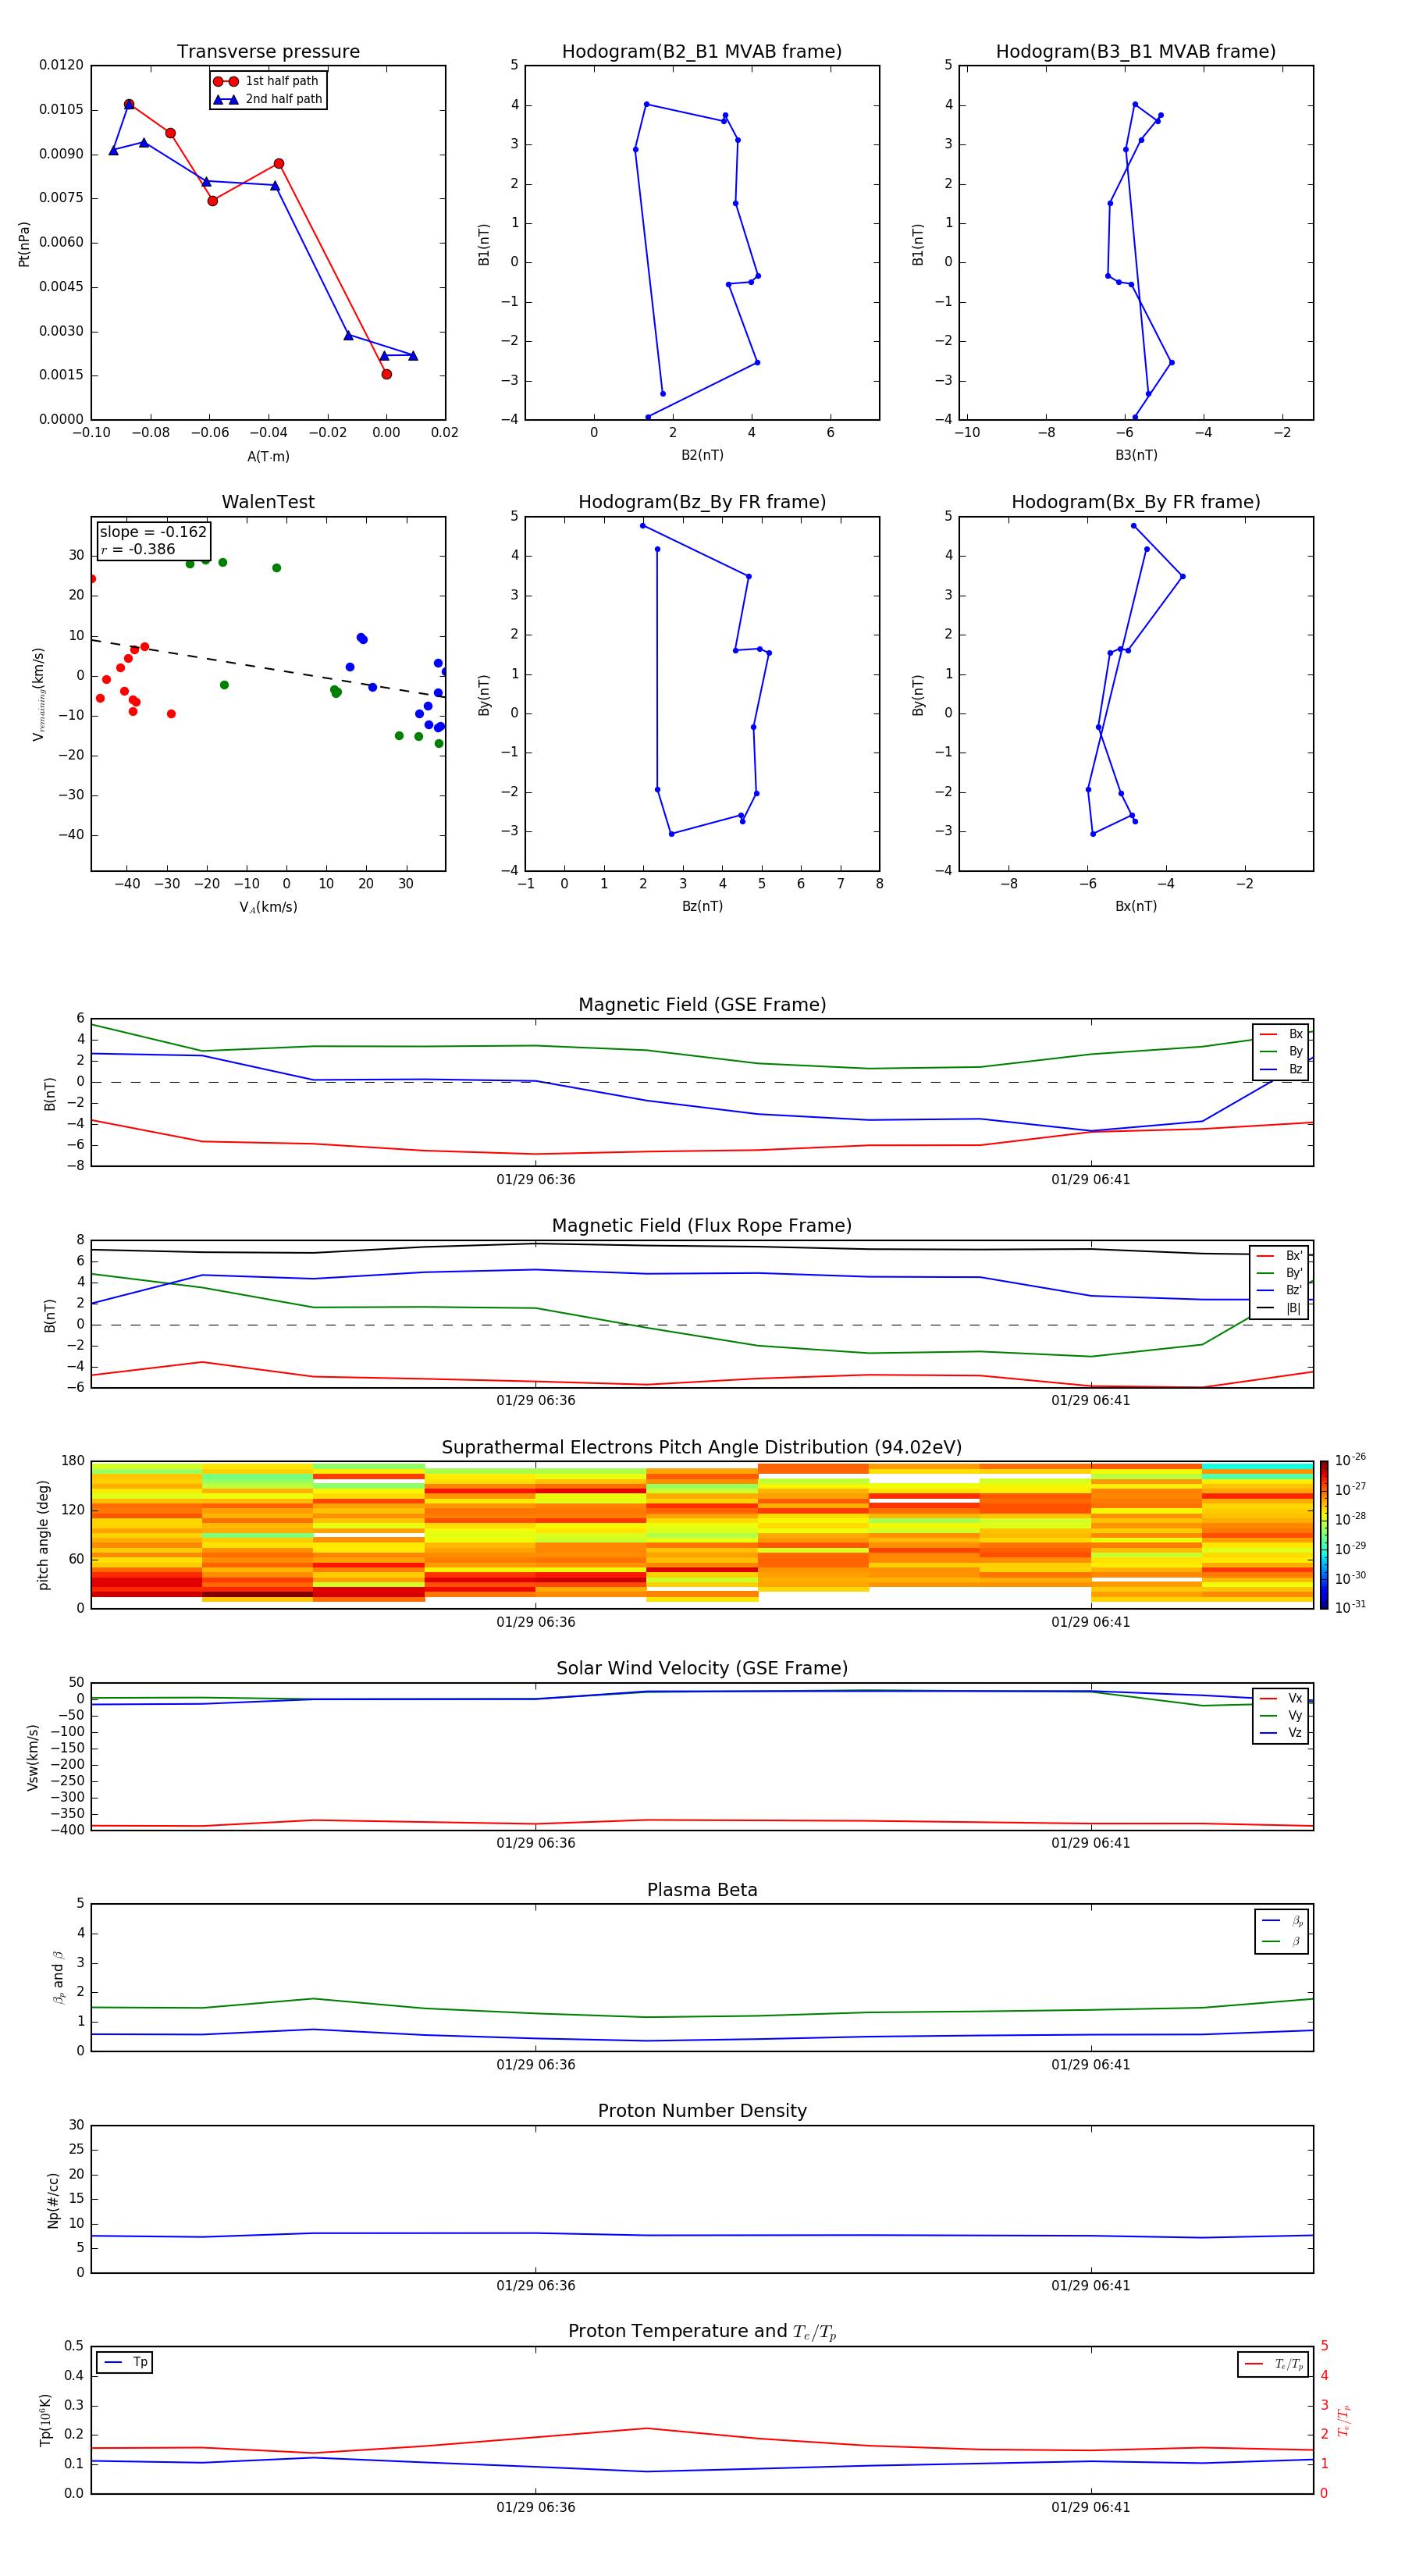This screenshot has width=1405, height=2576.
Task: Click the 'Vsw(km/s)' axis label
Action: [33, 1757]
